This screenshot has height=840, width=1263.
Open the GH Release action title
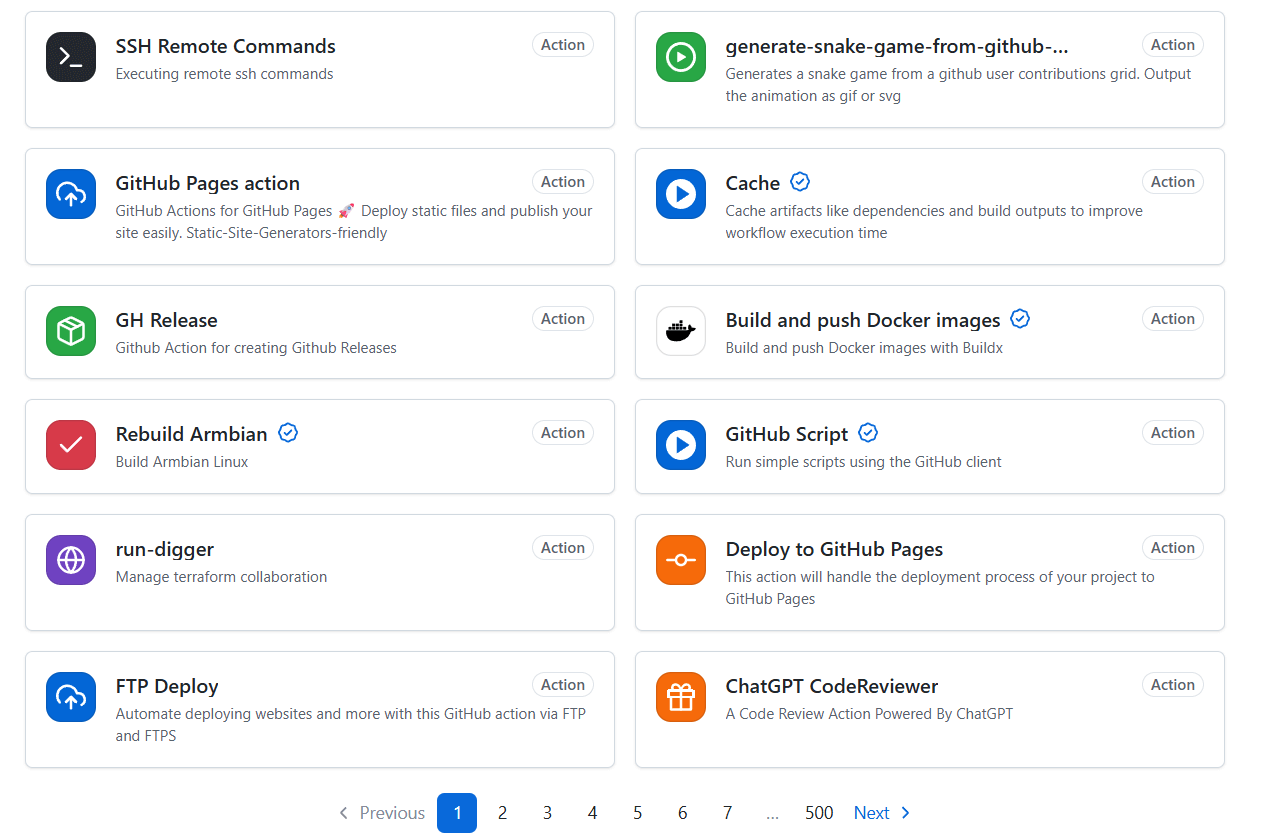(x=167, y=320)
